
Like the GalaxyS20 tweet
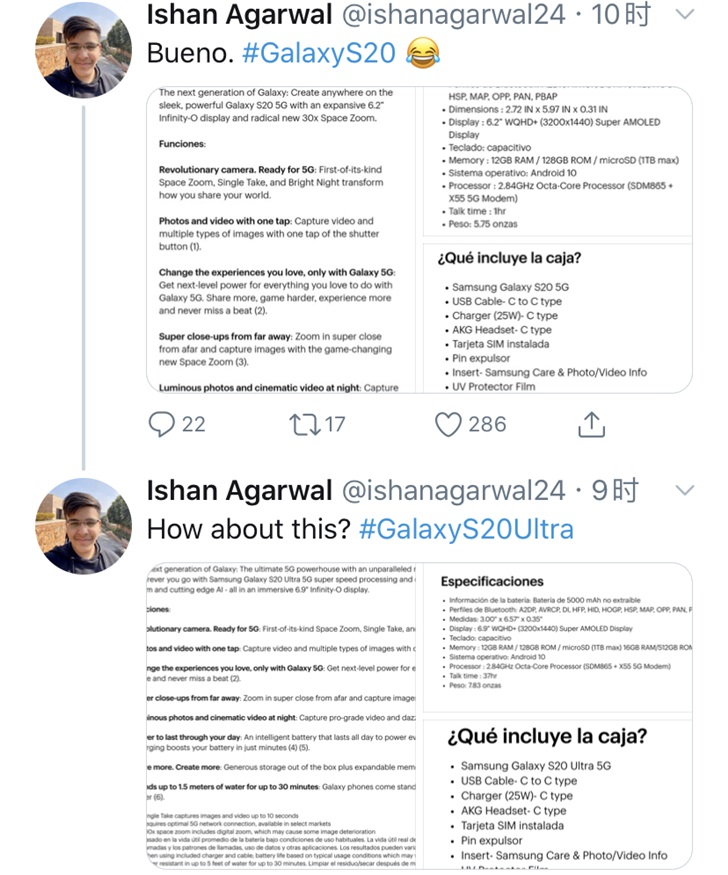448,424
